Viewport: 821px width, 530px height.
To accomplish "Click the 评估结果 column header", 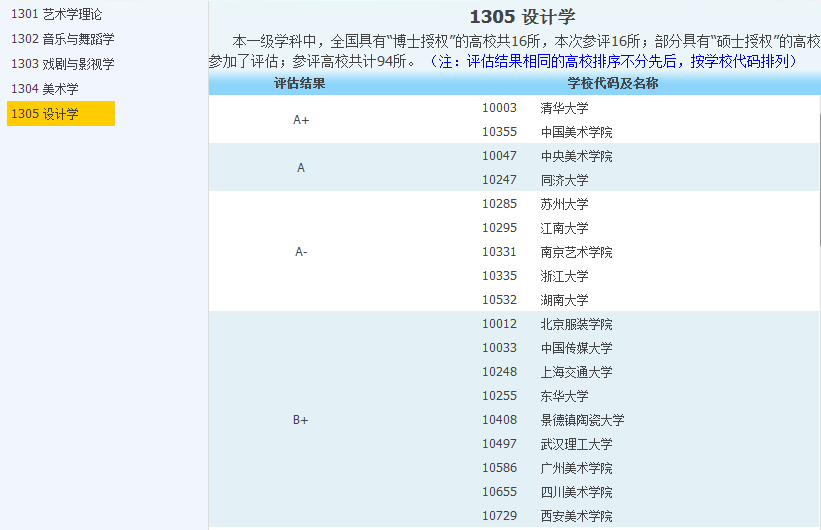I will tap(300, 83).
